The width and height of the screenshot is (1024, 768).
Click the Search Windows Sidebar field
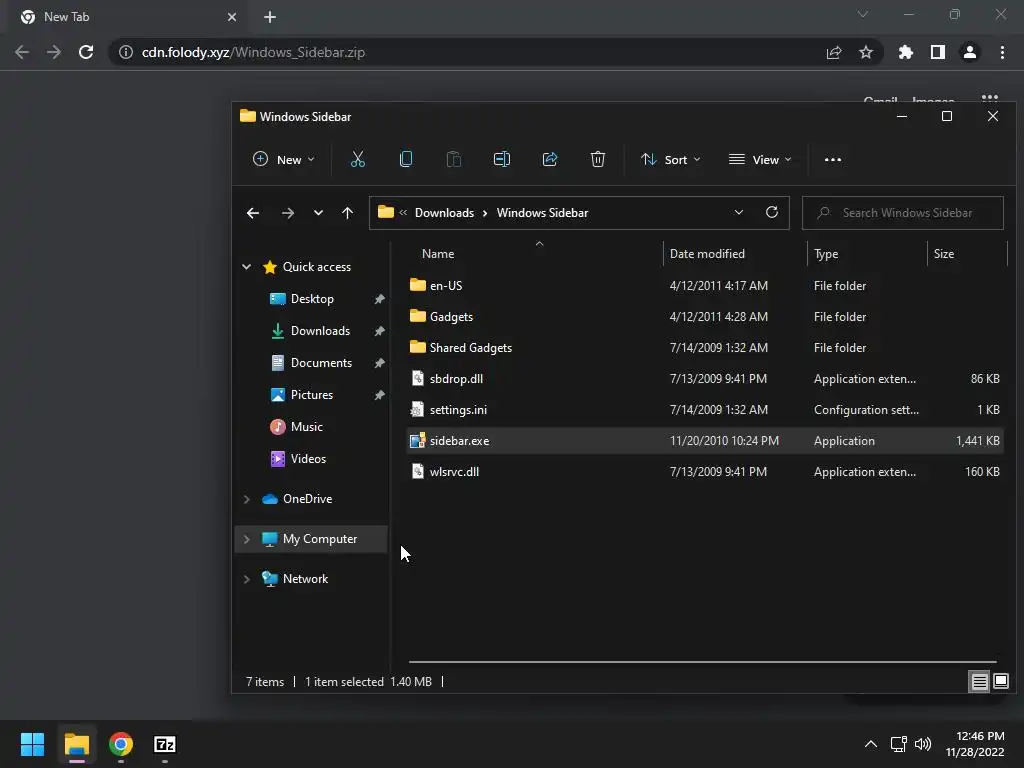903,213
